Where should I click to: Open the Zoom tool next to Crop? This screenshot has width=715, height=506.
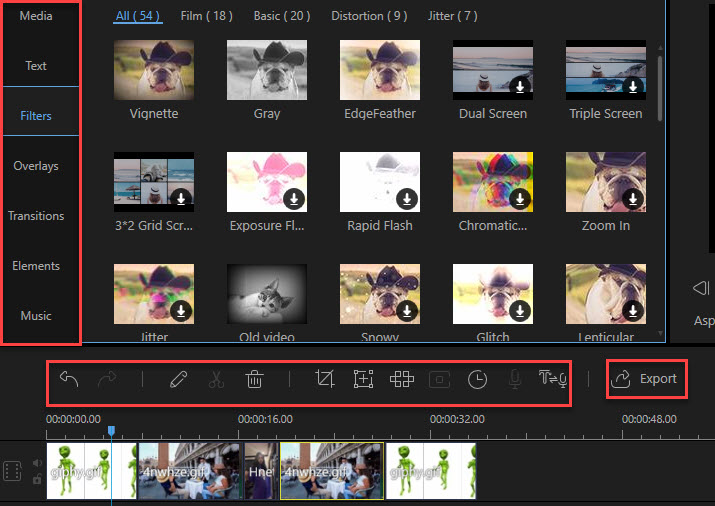point(363,379)
